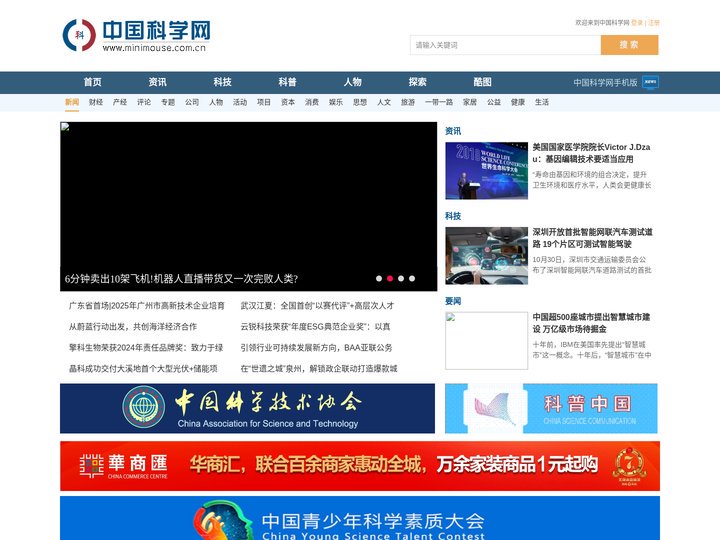Select the 产经 sub-navigation tab
Viewport: 720px width, 540px height.
click(x=120, y=102)
